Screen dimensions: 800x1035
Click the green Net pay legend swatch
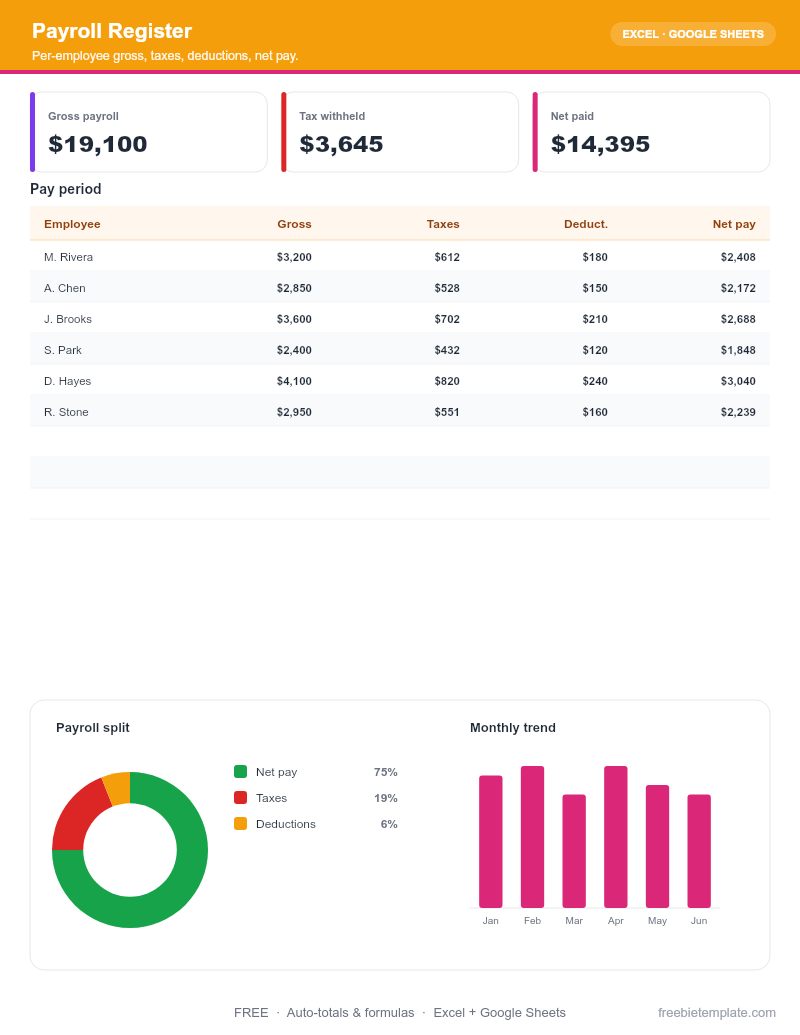[x=240, y=772]
